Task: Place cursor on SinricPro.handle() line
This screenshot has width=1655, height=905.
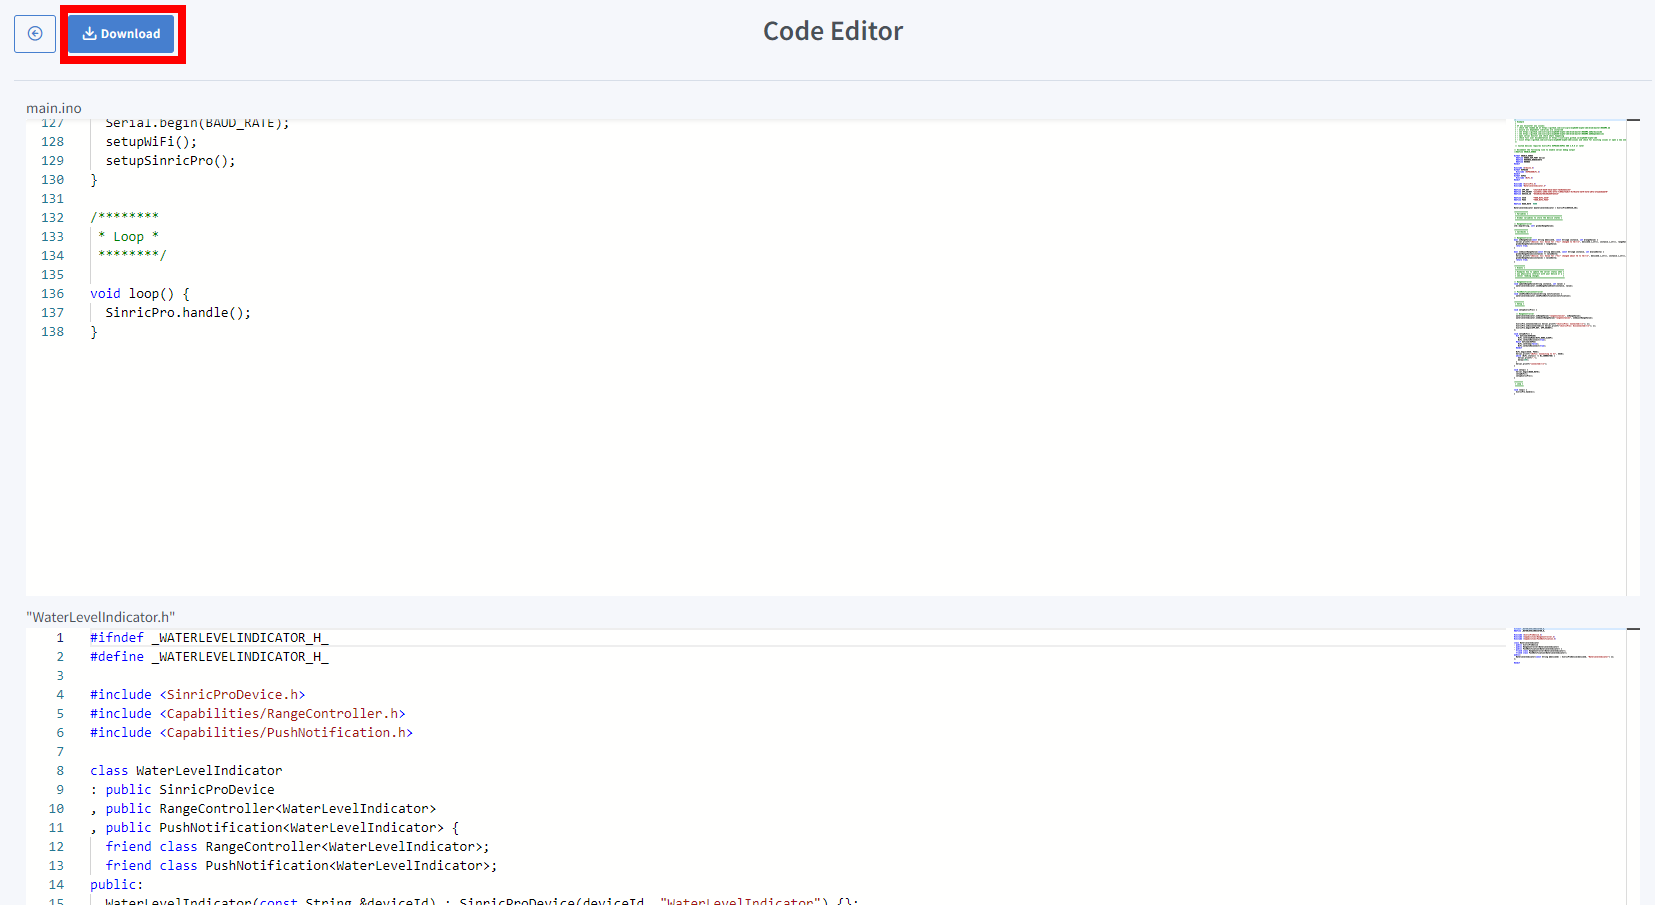Action: (x=178, y=313)
